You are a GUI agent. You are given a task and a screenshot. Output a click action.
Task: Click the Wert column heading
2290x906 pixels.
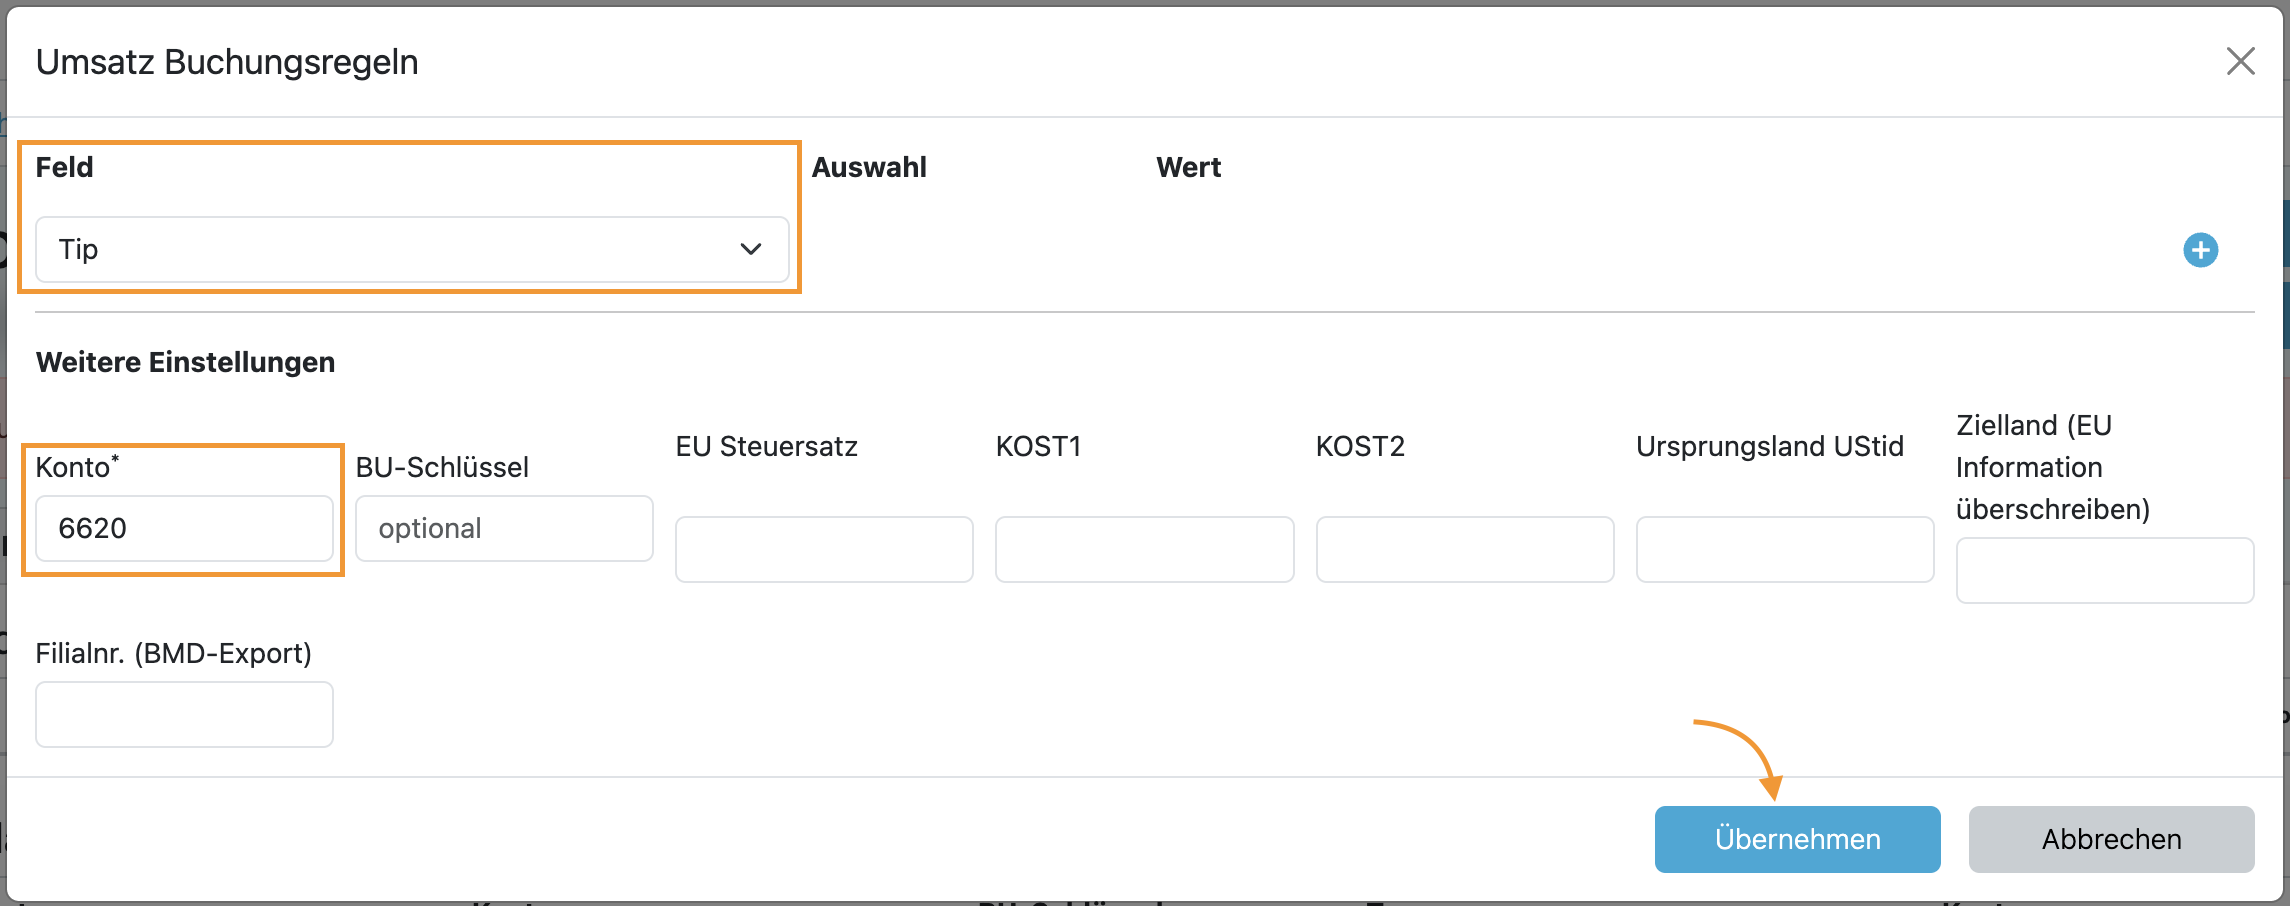point(1188,167)
